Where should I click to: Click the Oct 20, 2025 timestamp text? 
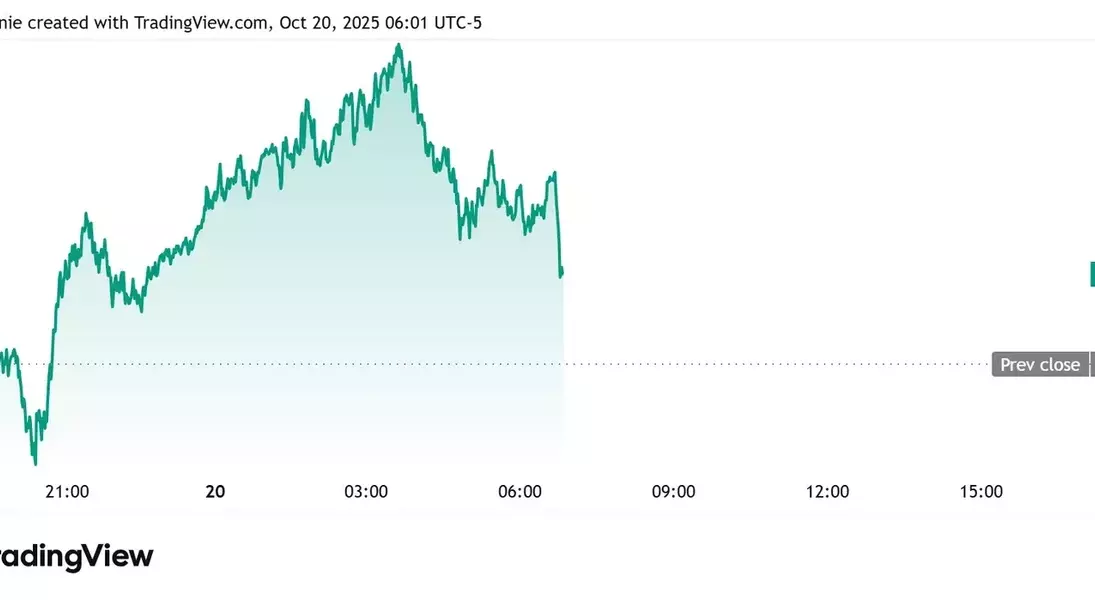(330, 22)
